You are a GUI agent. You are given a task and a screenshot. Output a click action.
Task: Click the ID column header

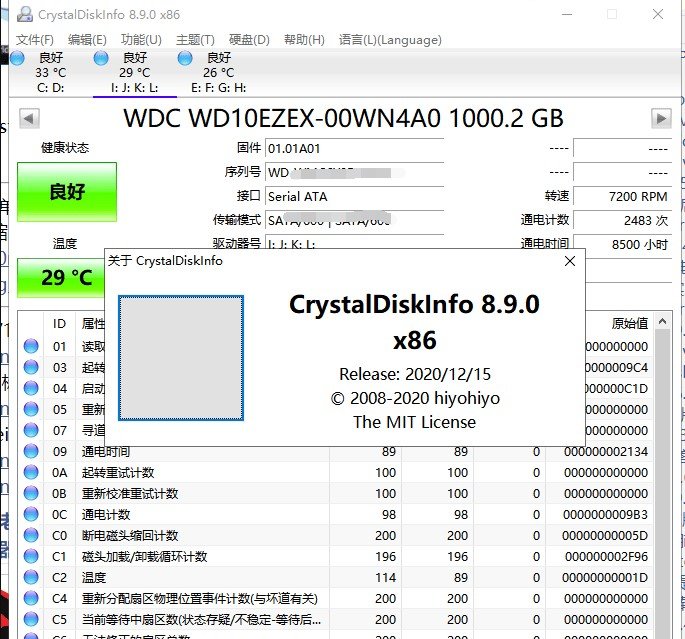[x=59, y=324]
